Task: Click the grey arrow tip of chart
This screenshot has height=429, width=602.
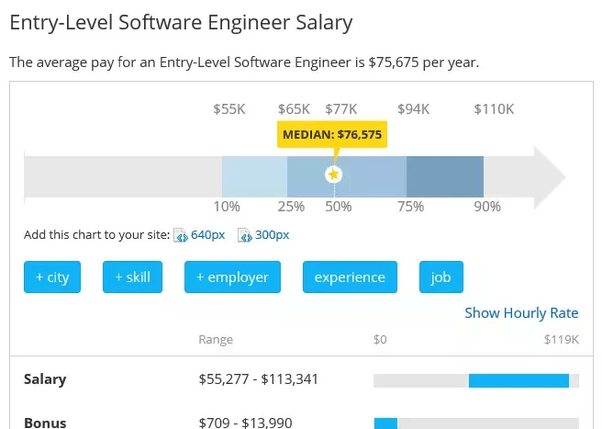Action: pos(549,177)
